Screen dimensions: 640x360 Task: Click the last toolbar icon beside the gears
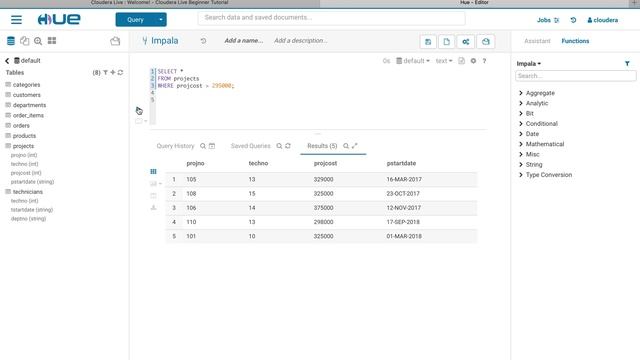click(485, 41)
